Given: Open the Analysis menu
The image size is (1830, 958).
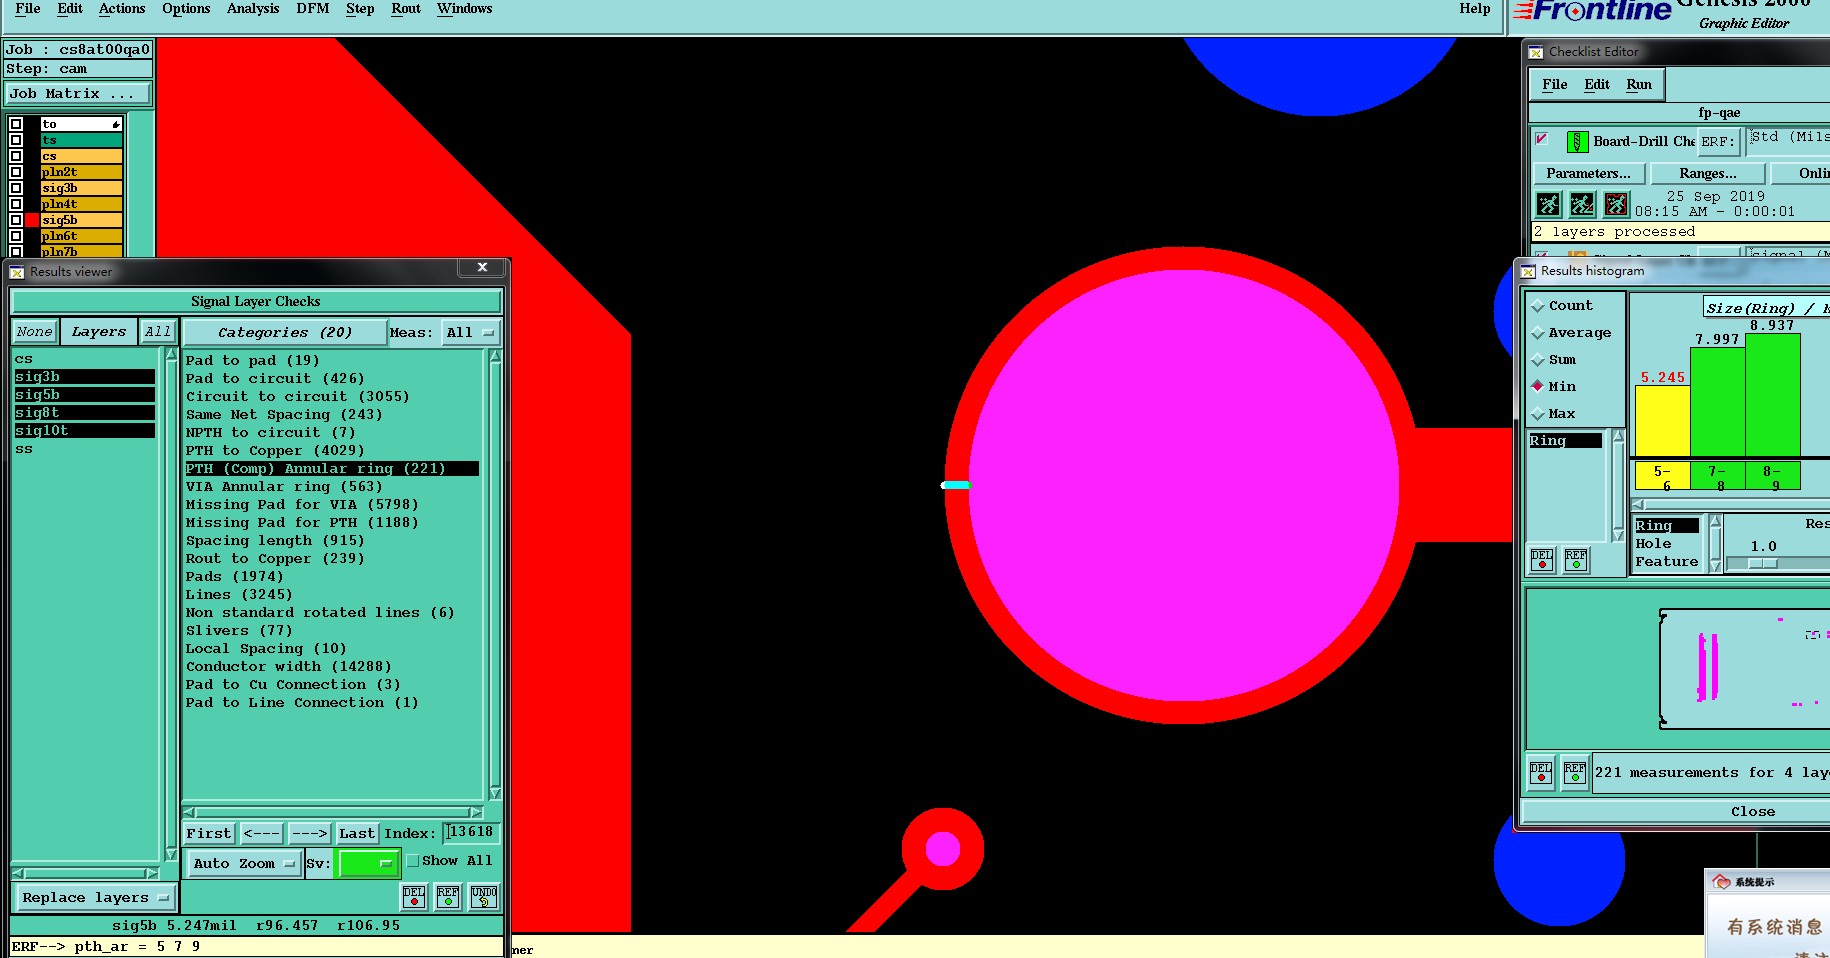Looking at the screenshot, I should point(253,9).
